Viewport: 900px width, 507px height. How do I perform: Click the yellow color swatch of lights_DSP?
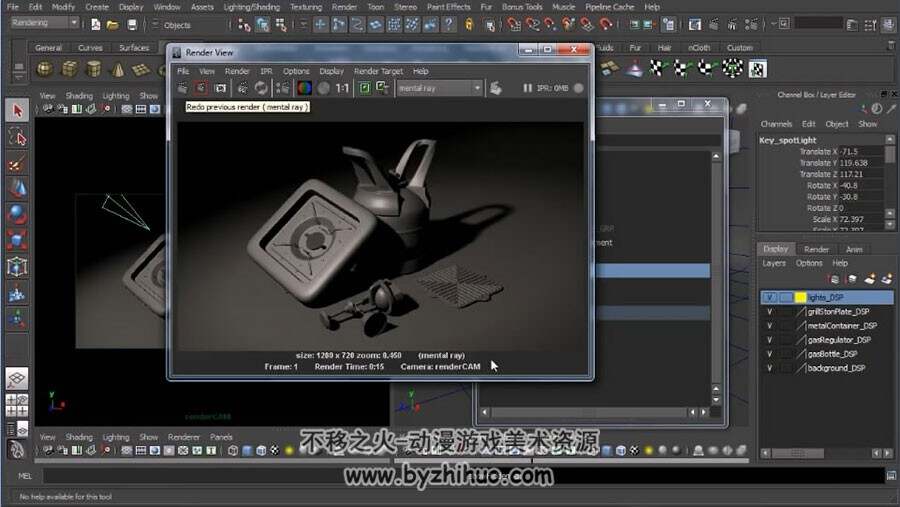(x=800, y=297)
